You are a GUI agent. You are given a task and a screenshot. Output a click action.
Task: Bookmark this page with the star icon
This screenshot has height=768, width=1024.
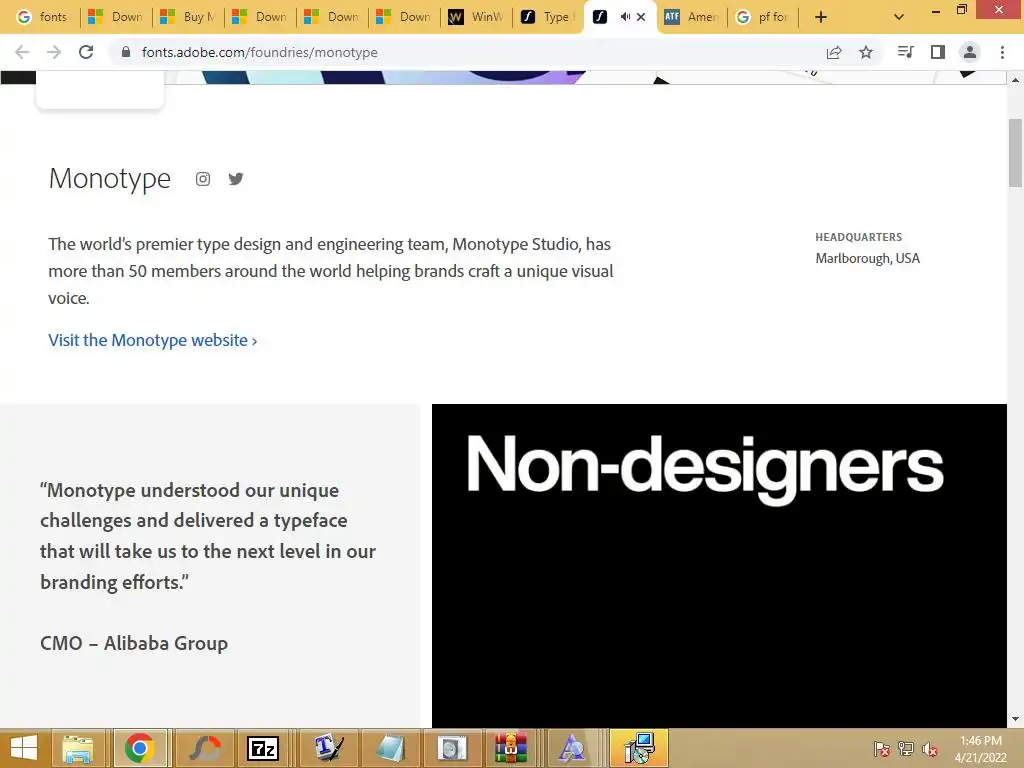(866, 52)
